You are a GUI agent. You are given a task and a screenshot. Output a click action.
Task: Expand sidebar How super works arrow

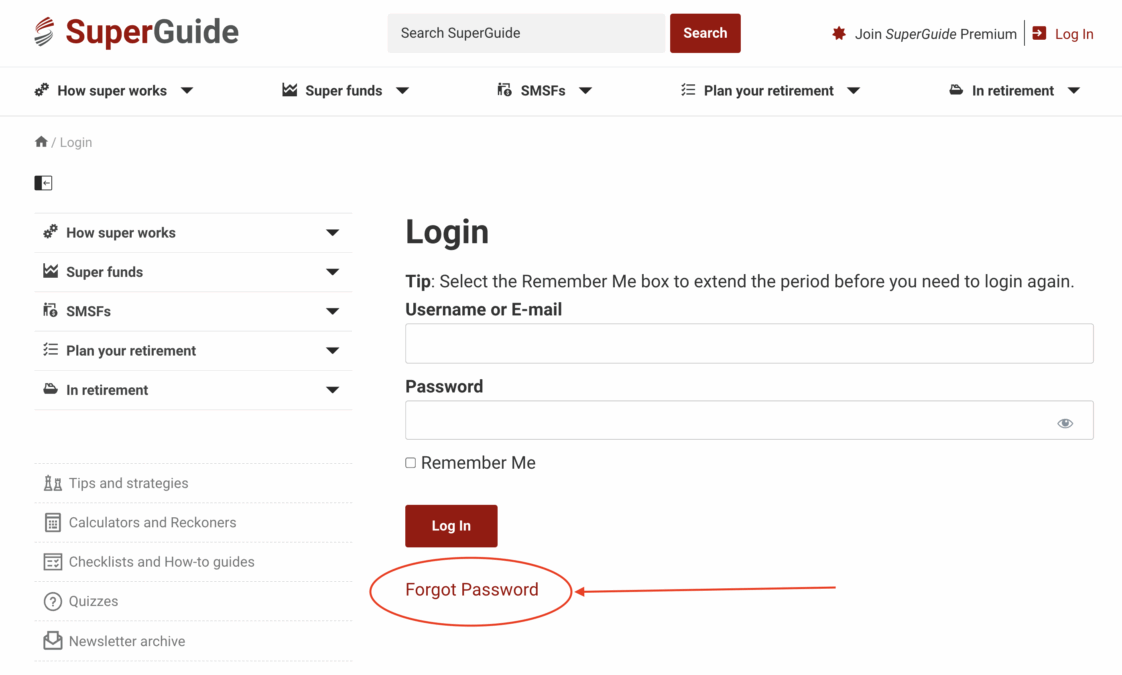(332, 233)
